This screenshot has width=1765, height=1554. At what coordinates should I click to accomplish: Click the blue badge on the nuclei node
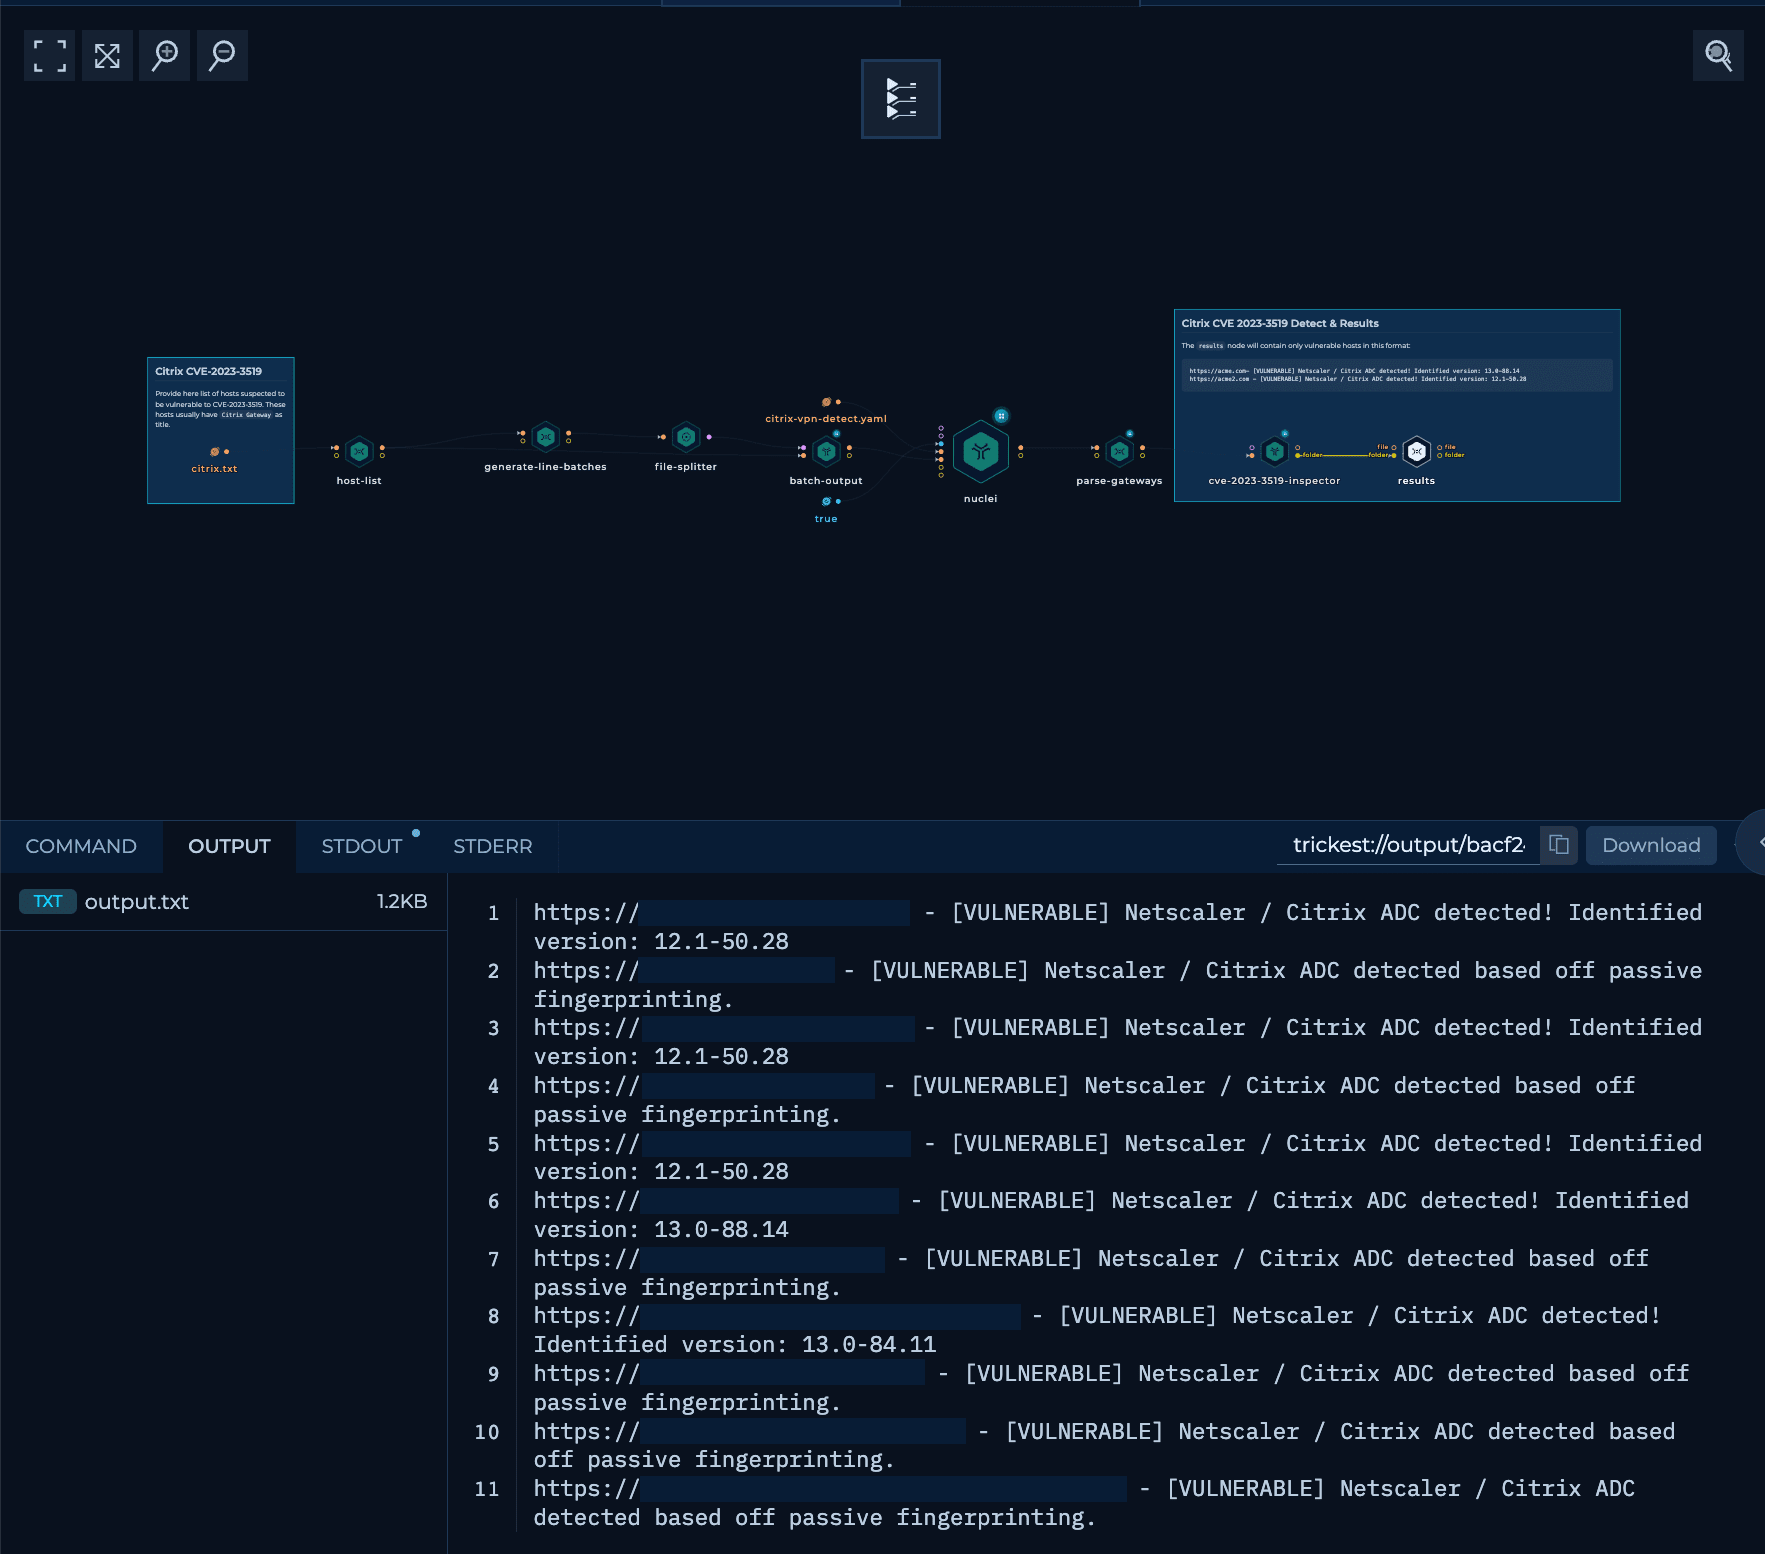point(1001,416)
